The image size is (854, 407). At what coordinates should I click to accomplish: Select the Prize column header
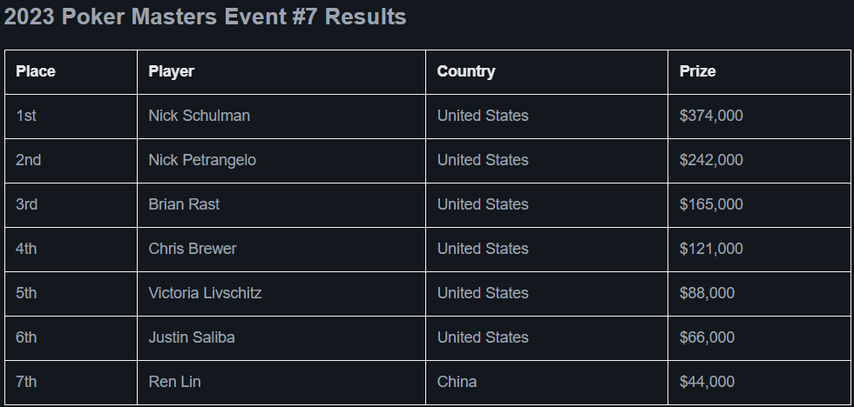[x=759, y=72]
